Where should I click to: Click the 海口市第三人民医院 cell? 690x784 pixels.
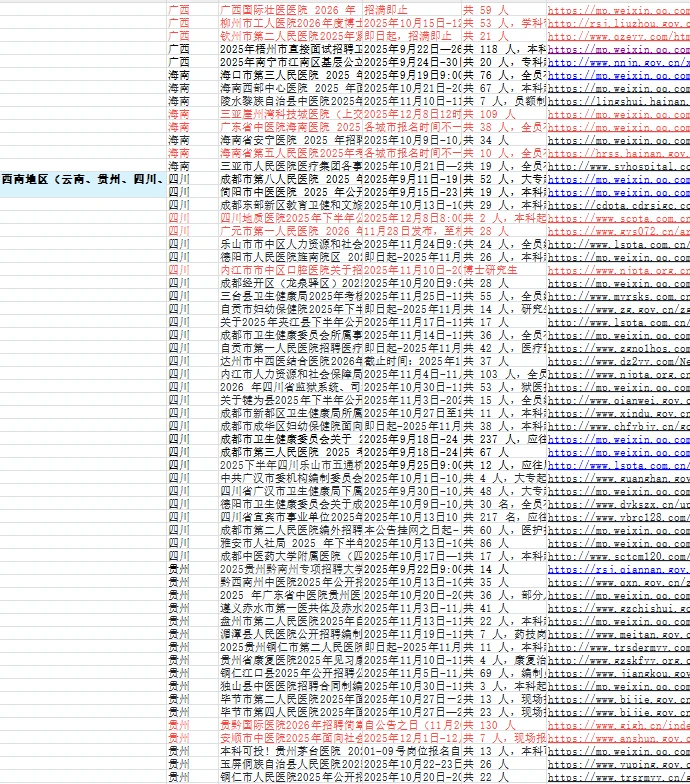[x=291, y=75]
